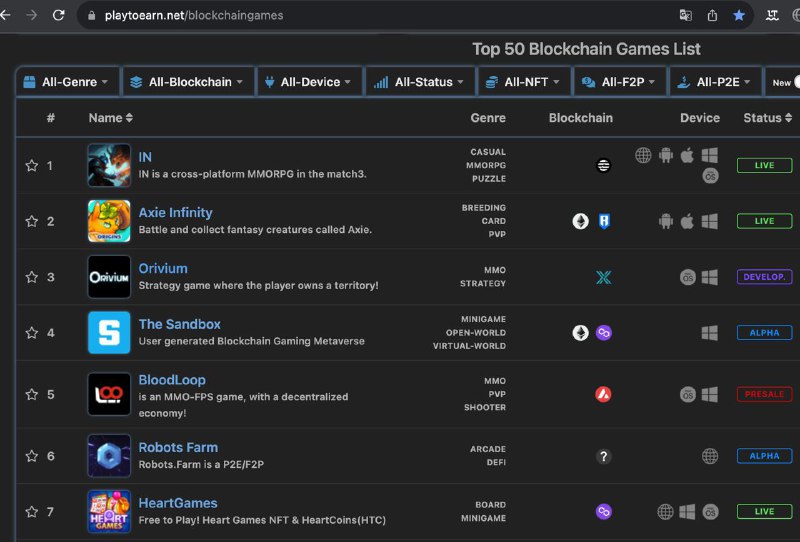This screenshot has width=800, height=542.
Task: Open the All-NFT filter dropdown
Action: [x=524, y=82]
